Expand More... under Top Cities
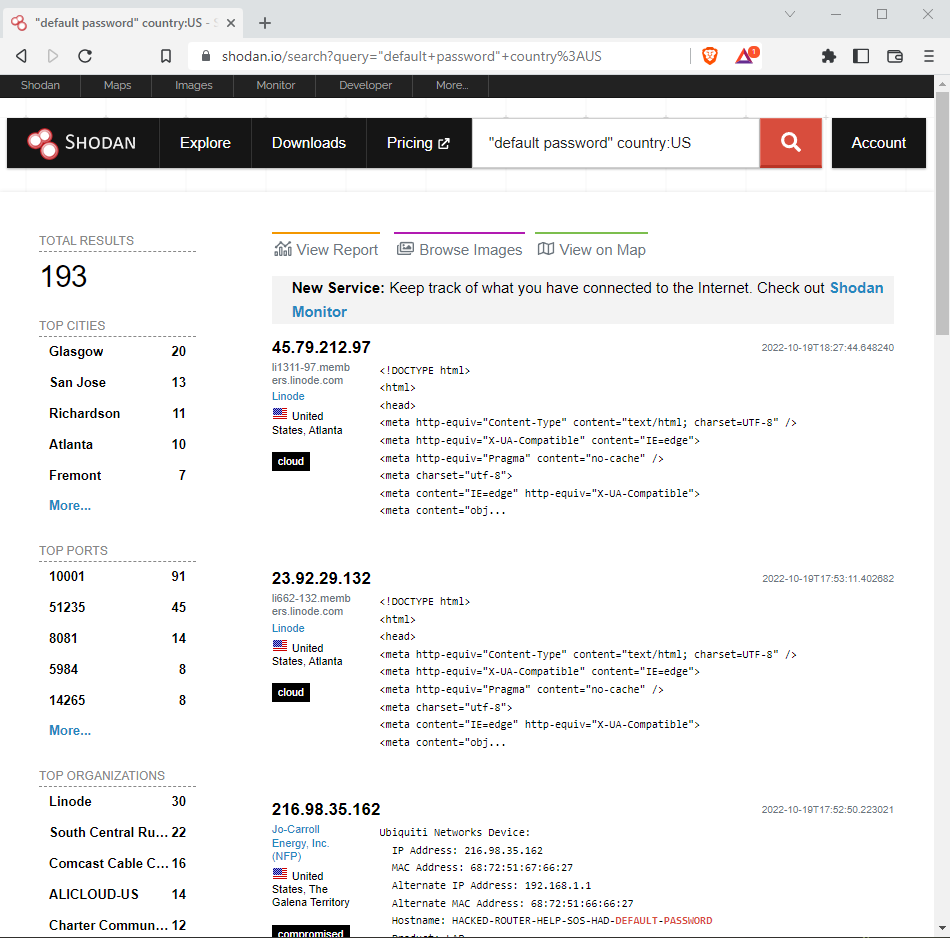This screenshot has height=938, width=950. point(70,505)
